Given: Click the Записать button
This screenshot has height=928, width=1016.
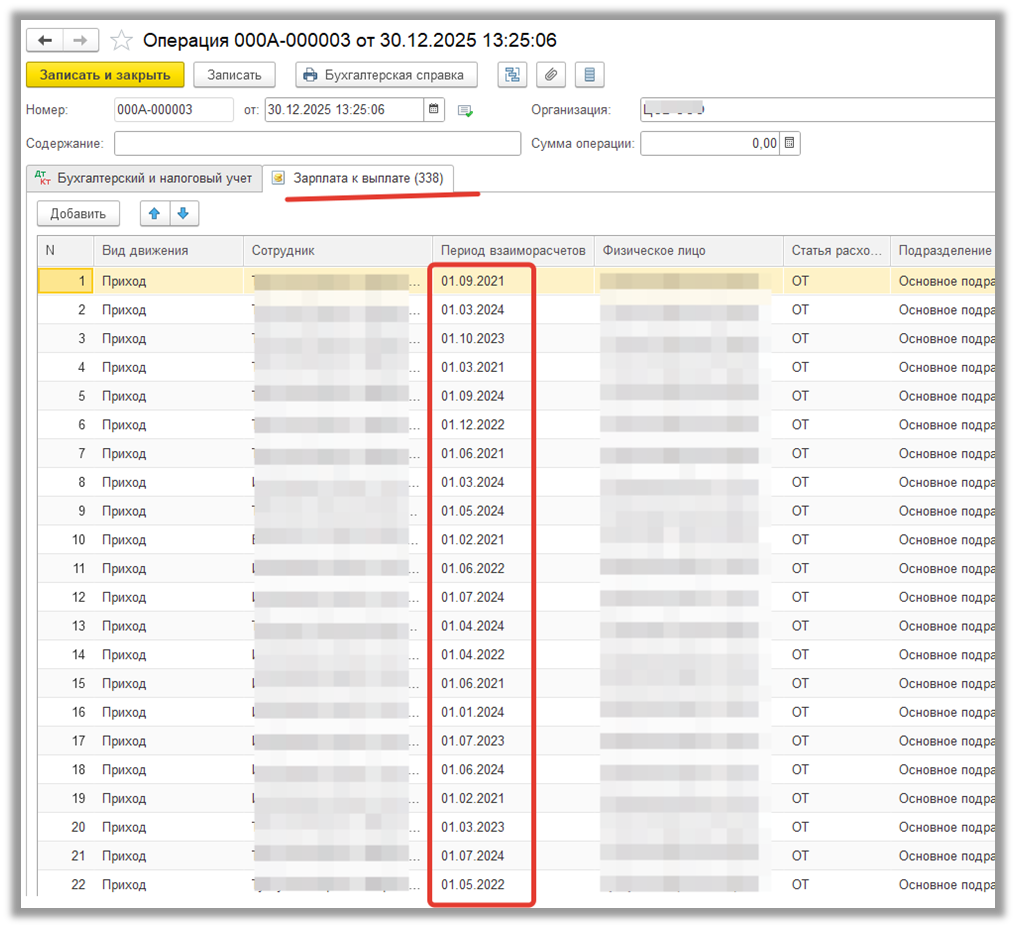Looking at the screenshot, I should click(x=234, y=75).
